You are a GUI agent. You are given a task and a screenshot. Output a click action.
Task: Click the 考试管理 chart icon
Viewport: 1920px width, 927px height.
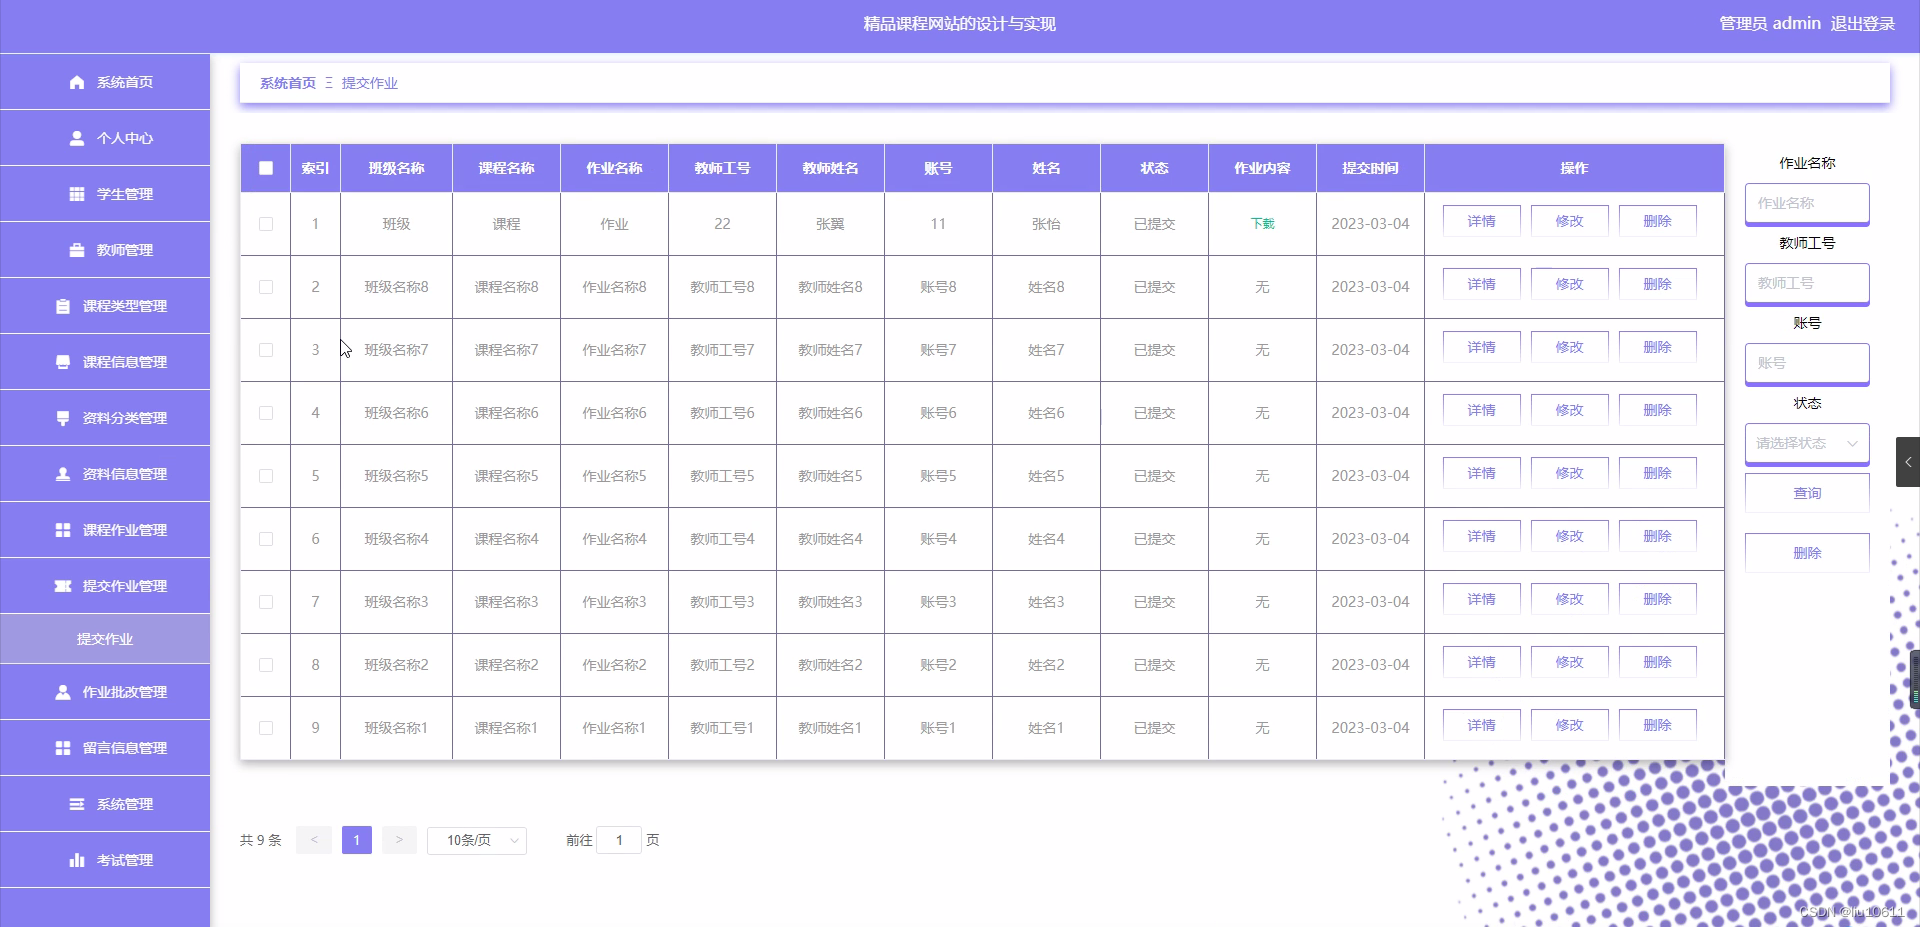pyautogui.click(x=76, y=859)
